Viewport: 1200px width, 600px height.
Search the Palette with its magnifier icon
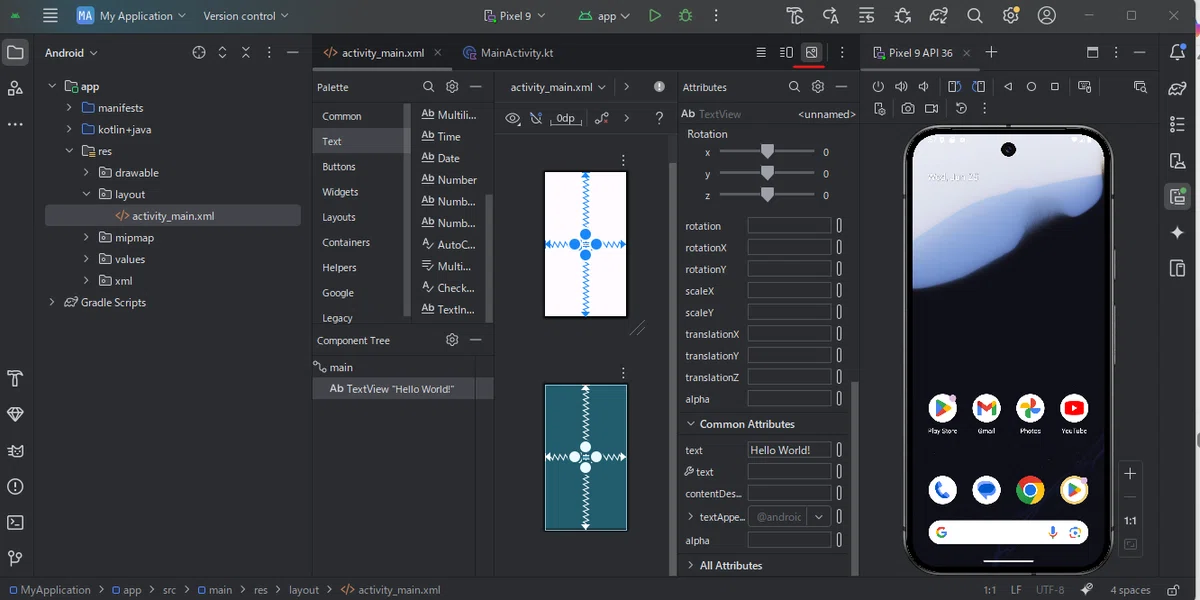click(428, 87)
